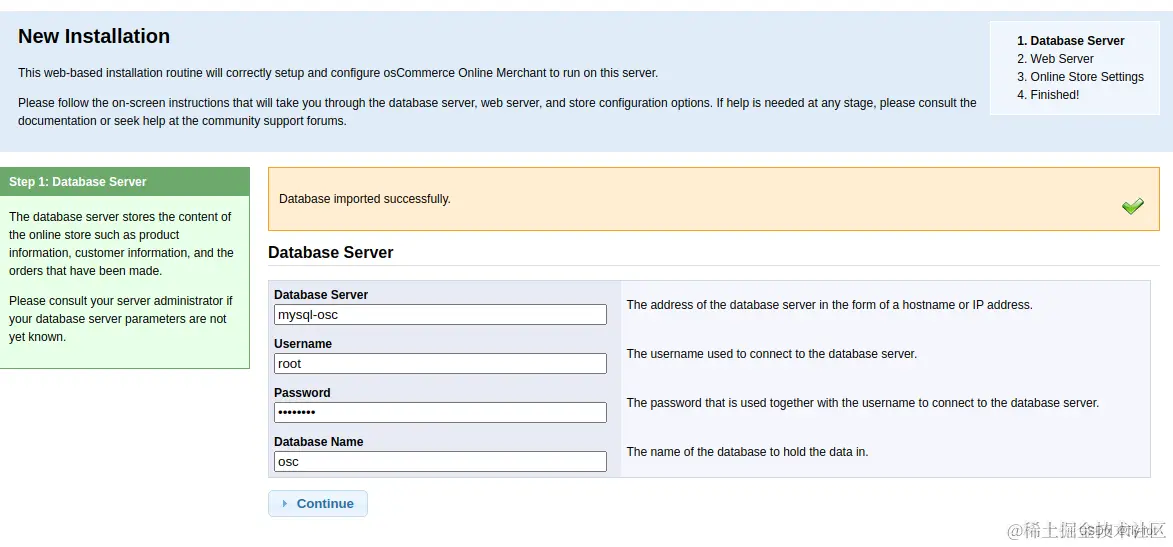Click the Database Name field label

click(319, 441)
